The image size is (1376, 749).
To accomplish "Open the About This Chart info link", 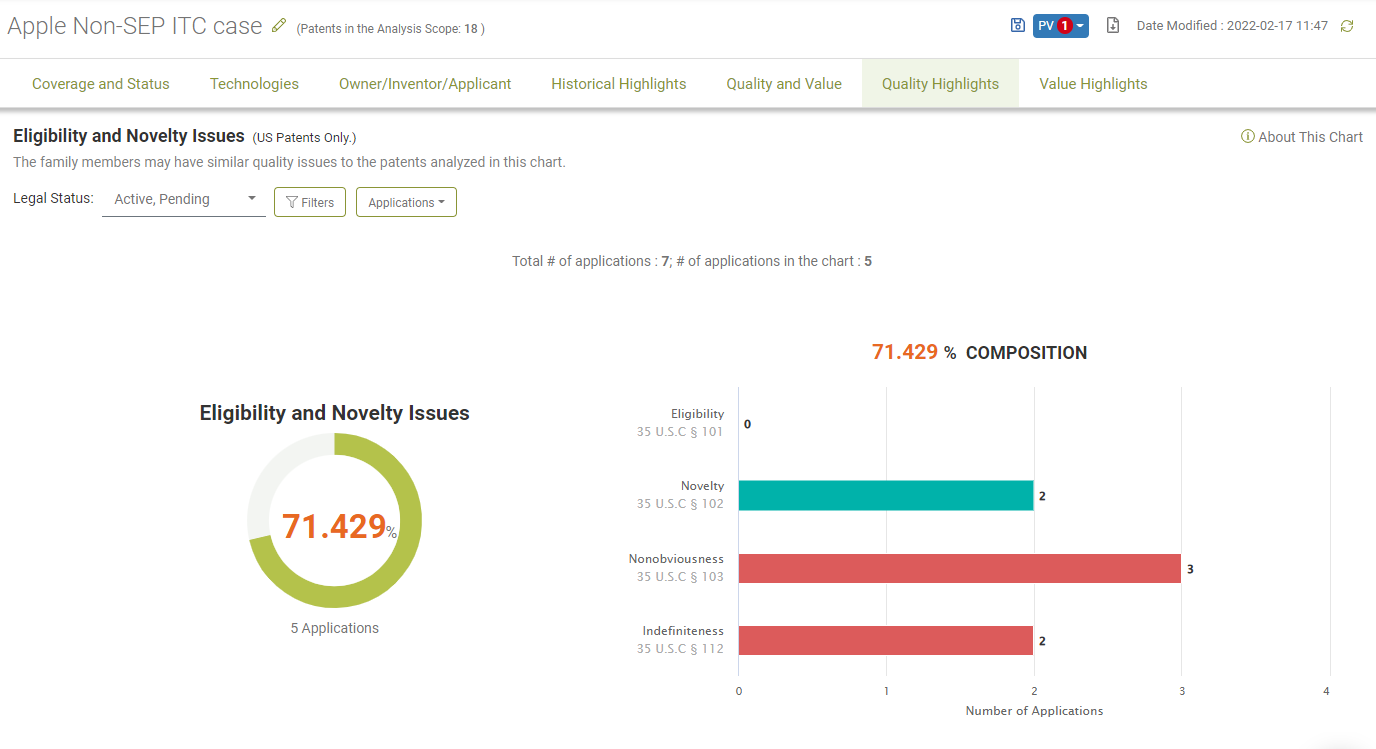I will (1302, 137).
